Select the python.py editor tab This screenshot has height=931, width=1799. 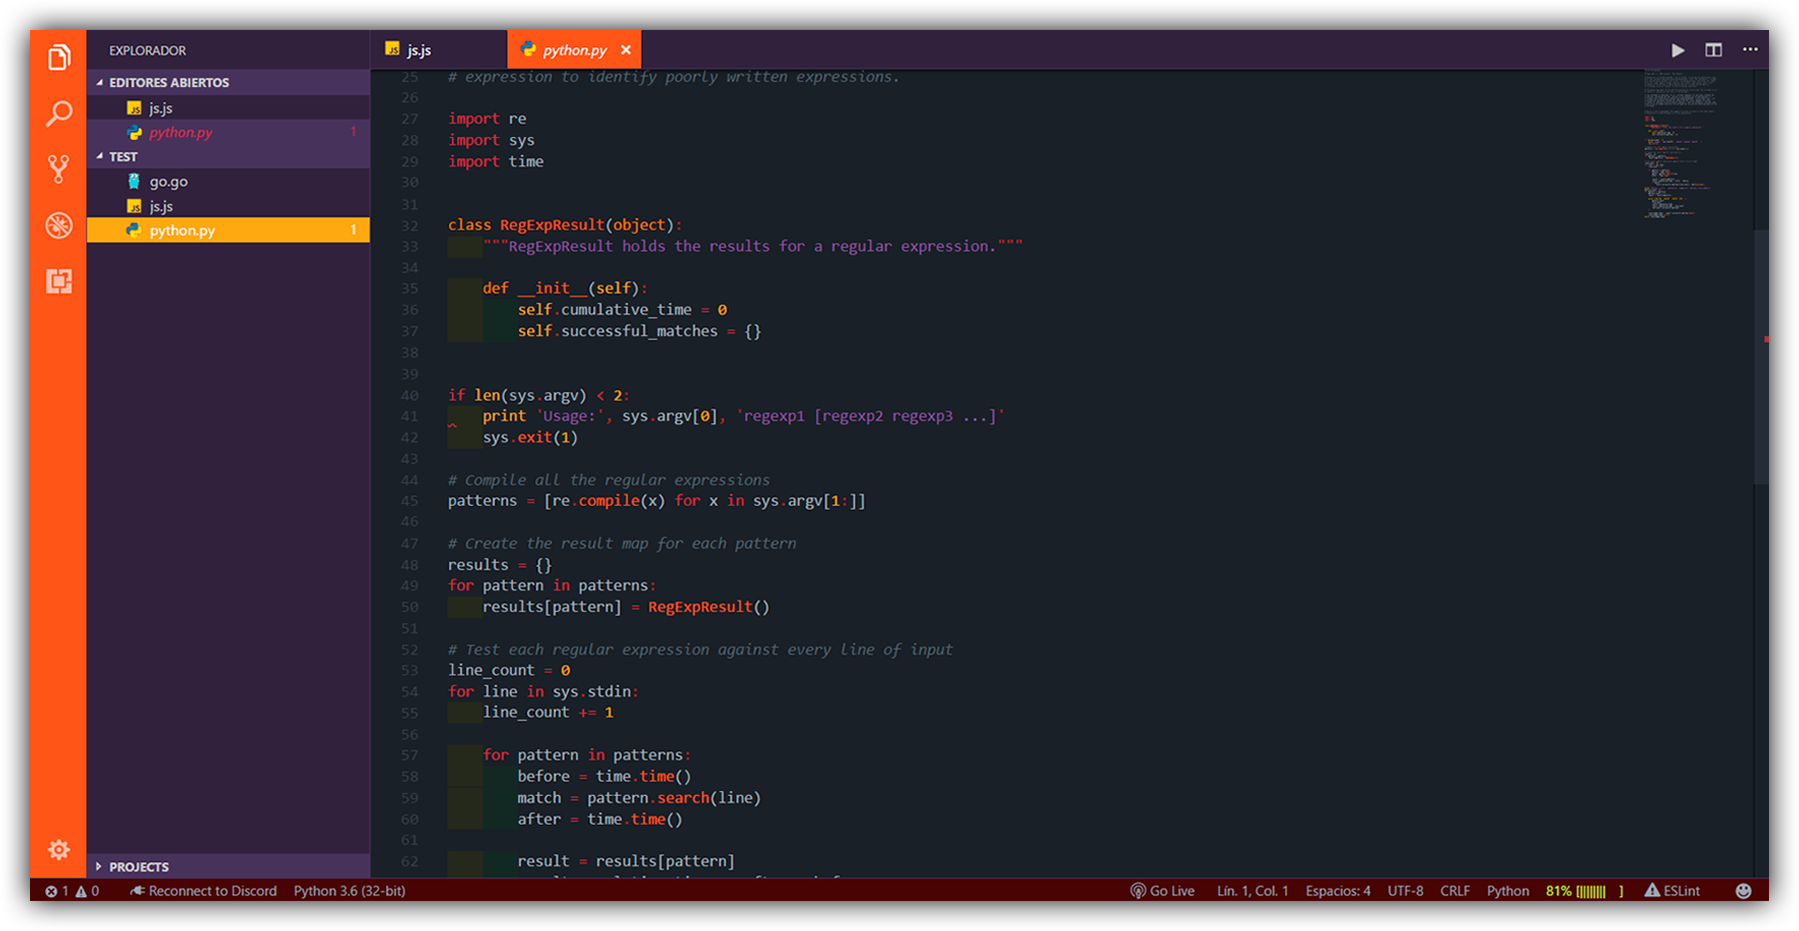pyautogui.click(x=575, y=50)
